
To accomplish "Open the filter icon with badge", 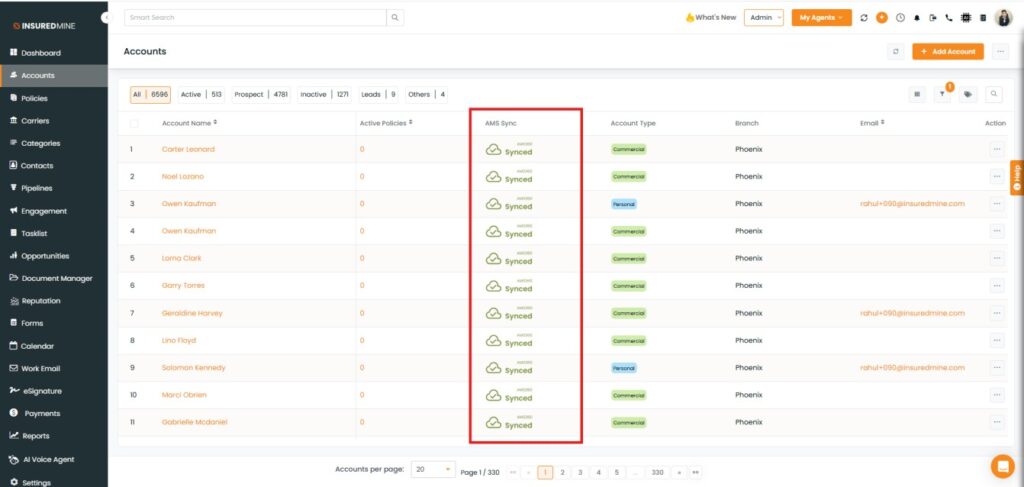I will (943, 94).
